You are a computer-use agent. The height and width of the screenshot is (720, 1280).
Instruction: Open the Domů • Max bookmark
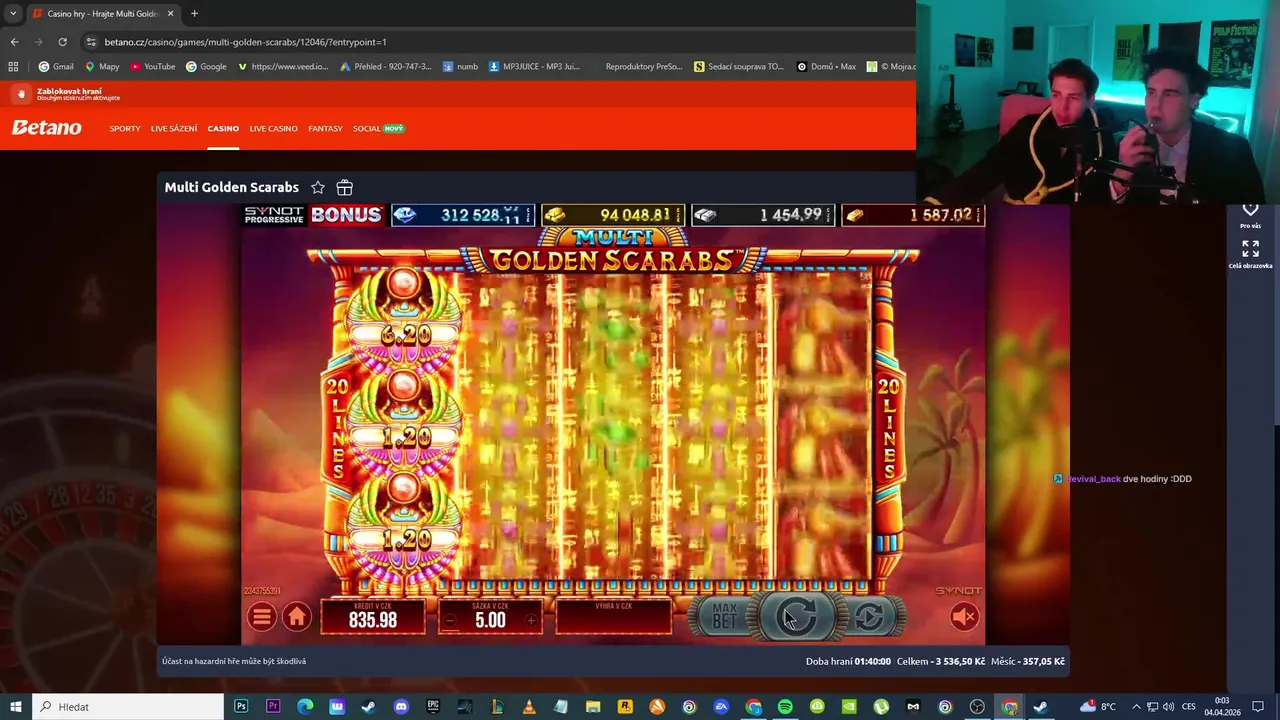826,66
